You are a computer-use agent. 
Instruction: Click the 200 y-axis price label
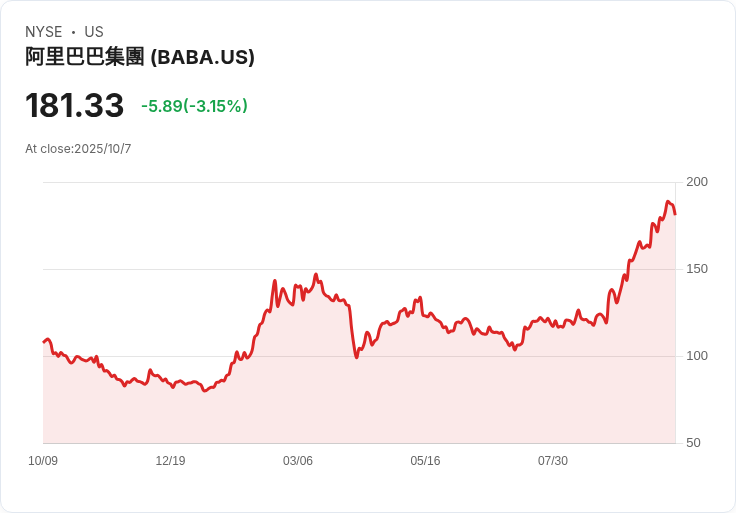pos(697,182)
